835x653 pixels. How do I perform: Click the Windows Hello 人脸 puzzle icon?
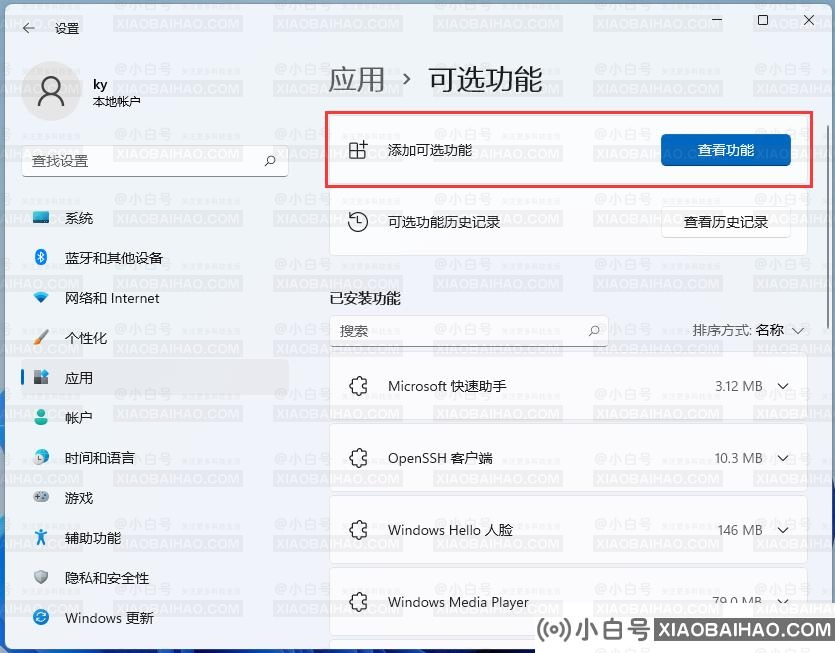pos(358,529)
